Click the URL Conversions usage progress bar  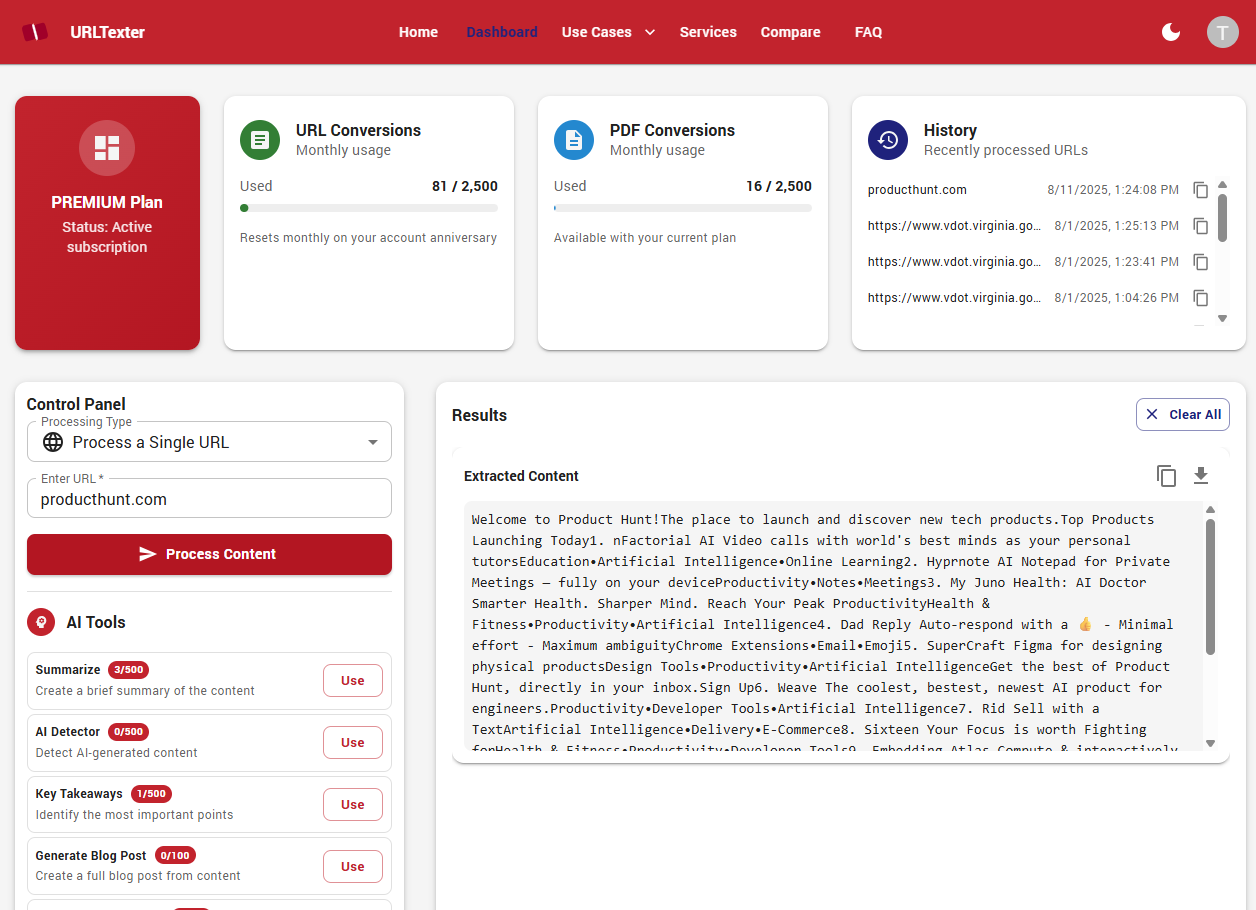click(x=369, y=208)
